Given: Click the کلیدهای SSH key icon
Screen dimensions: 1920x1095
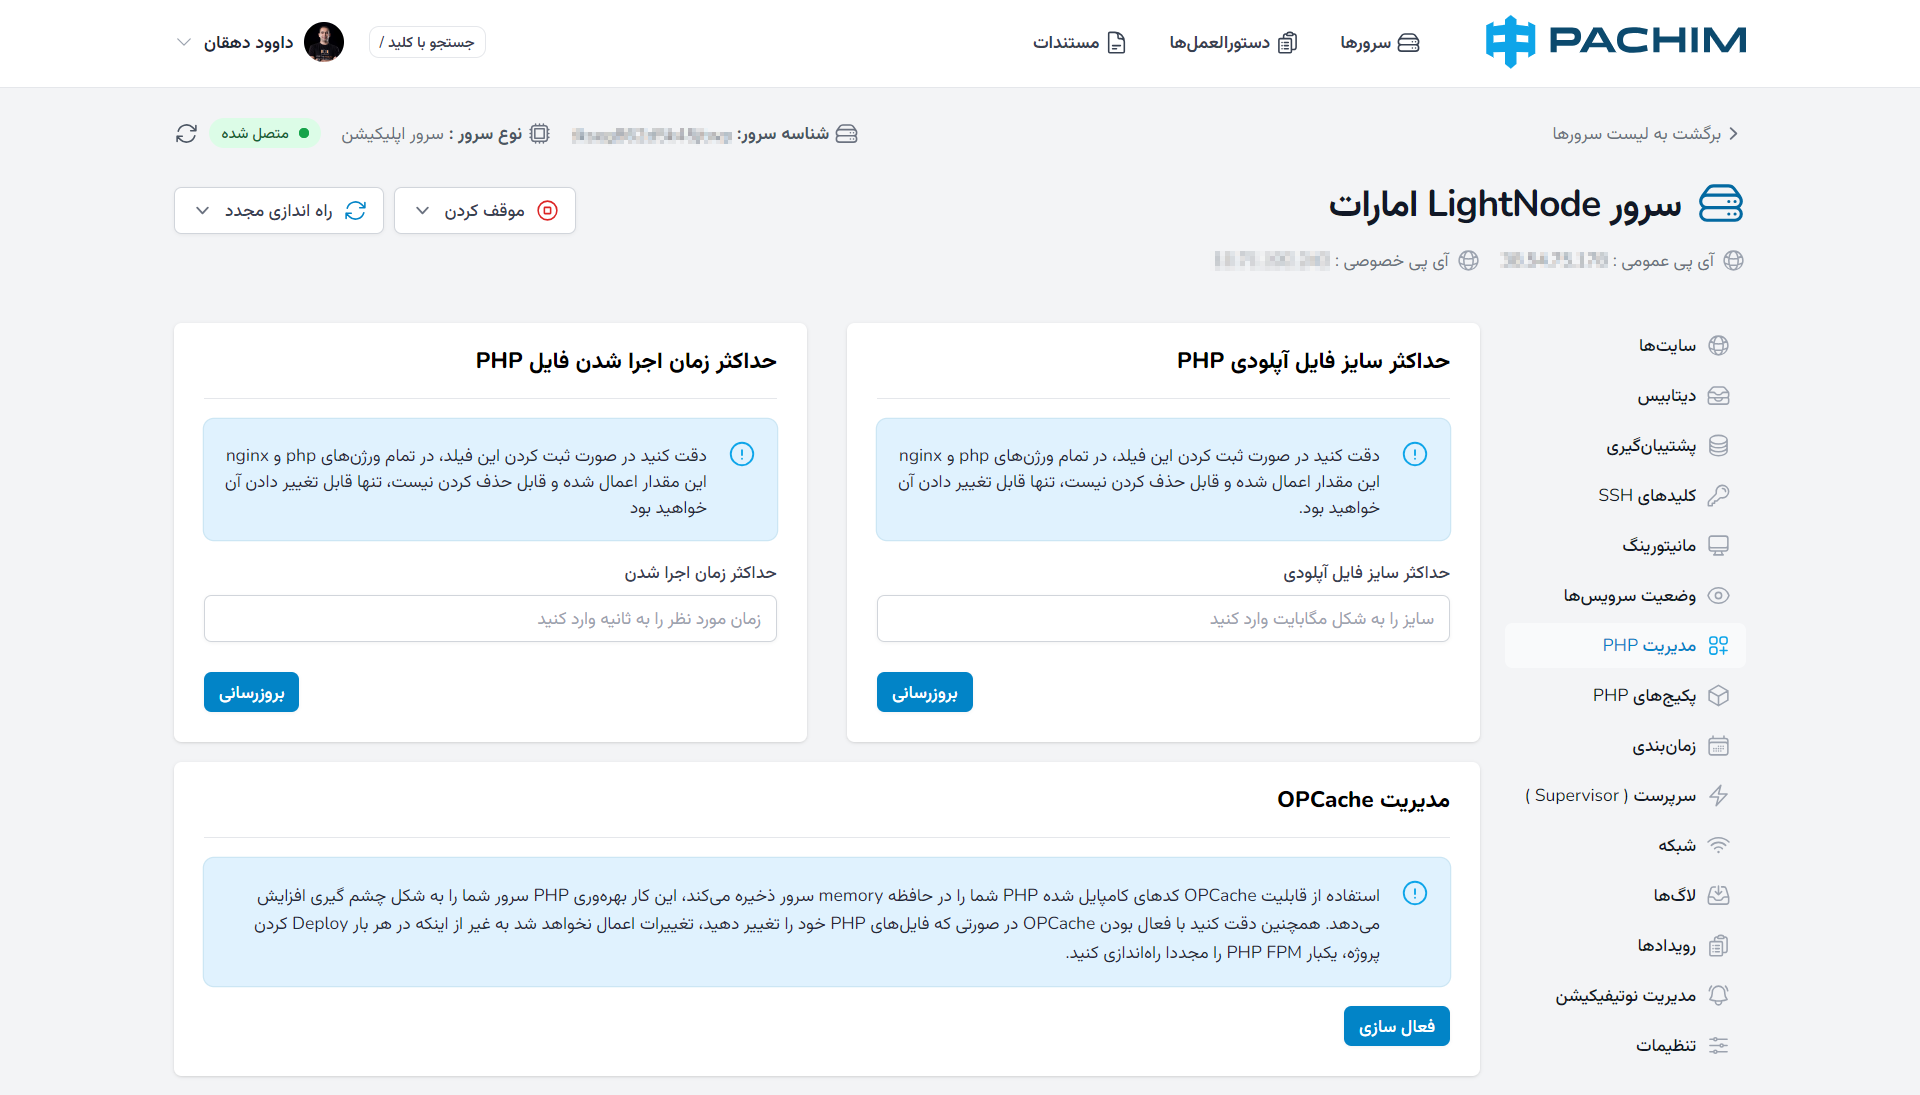Looking at the screenshot, I should pos(1718,496).
